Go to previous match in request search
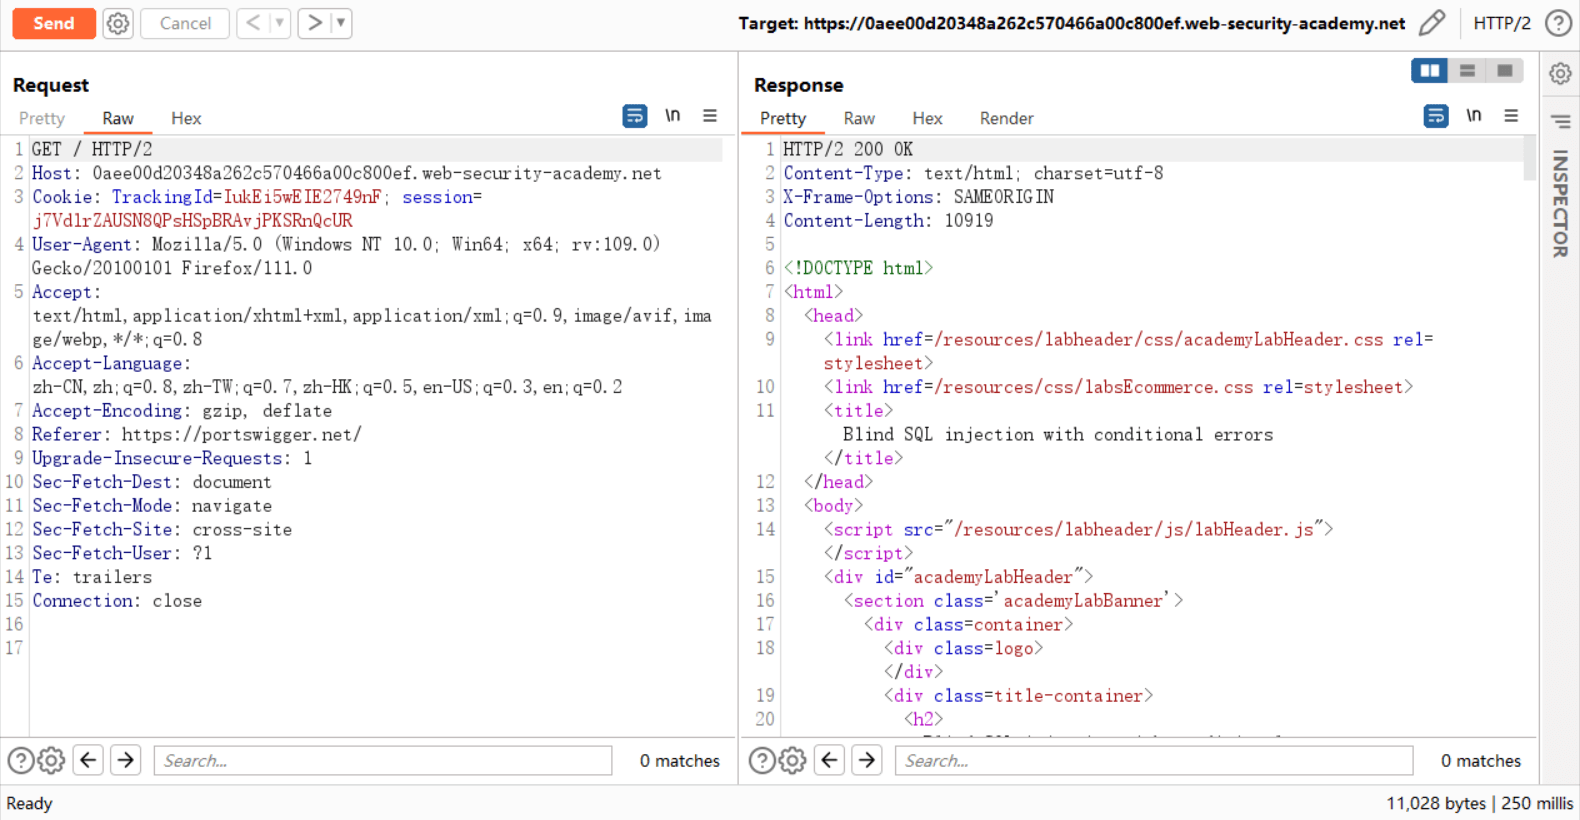 click(x=88, y=761)
